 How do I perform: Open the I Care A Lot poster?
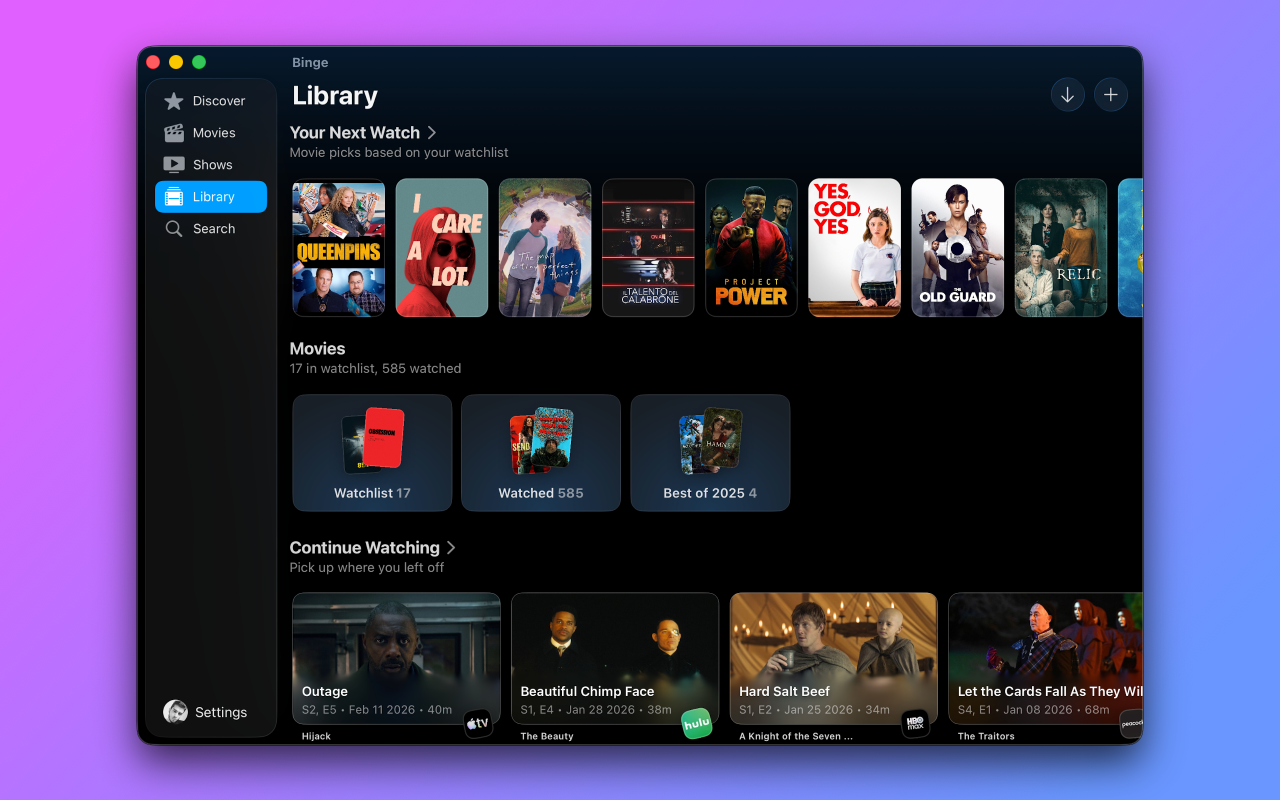coord(442,248)
